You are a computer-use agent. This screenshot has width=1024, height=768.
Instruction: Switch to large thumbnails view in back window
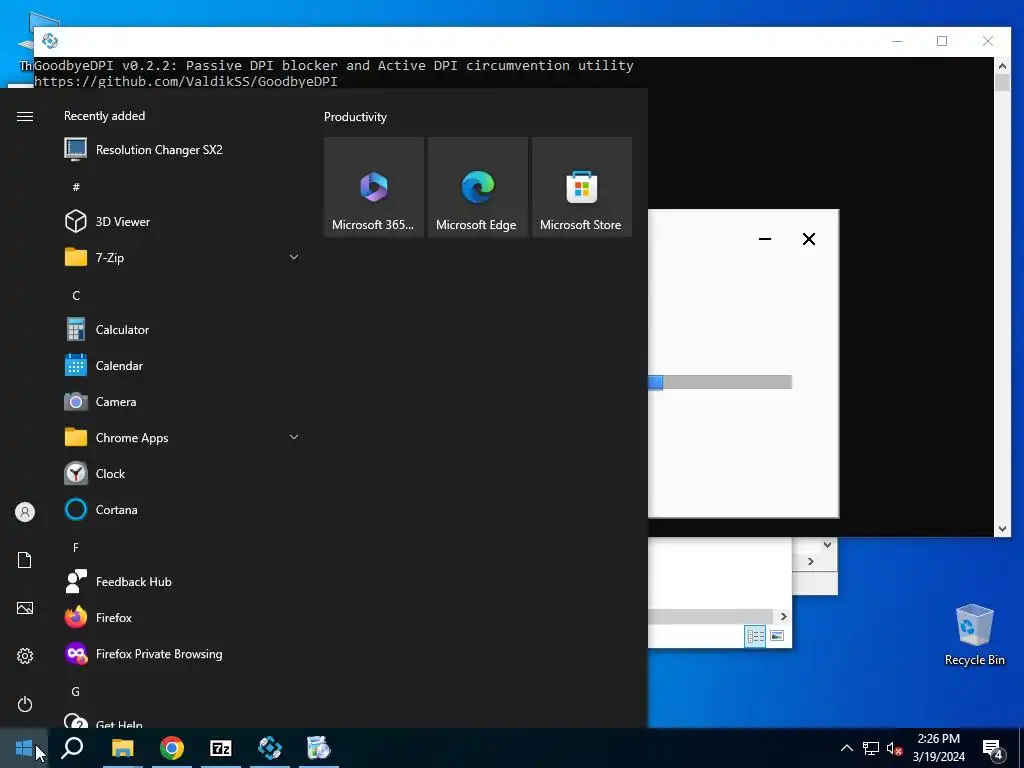(777, 635)
